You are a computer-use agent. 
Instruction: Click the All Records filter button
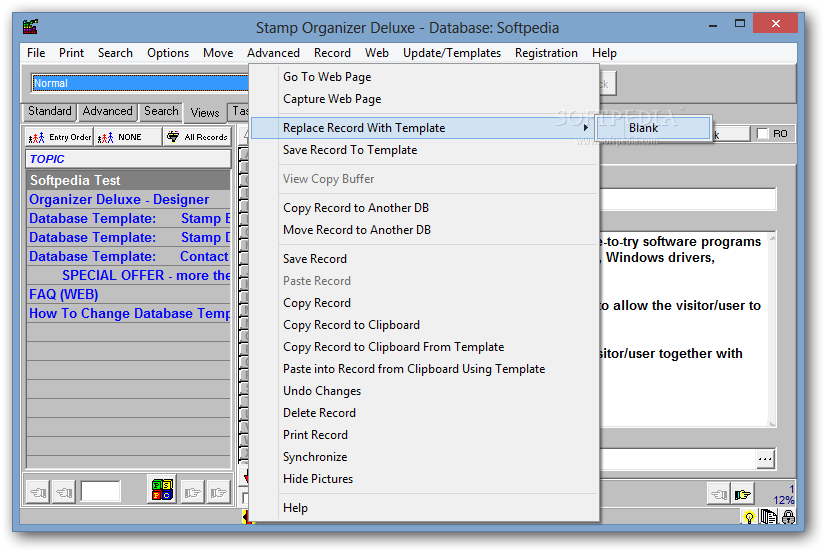pyautogui.click(x=197, y=137)
